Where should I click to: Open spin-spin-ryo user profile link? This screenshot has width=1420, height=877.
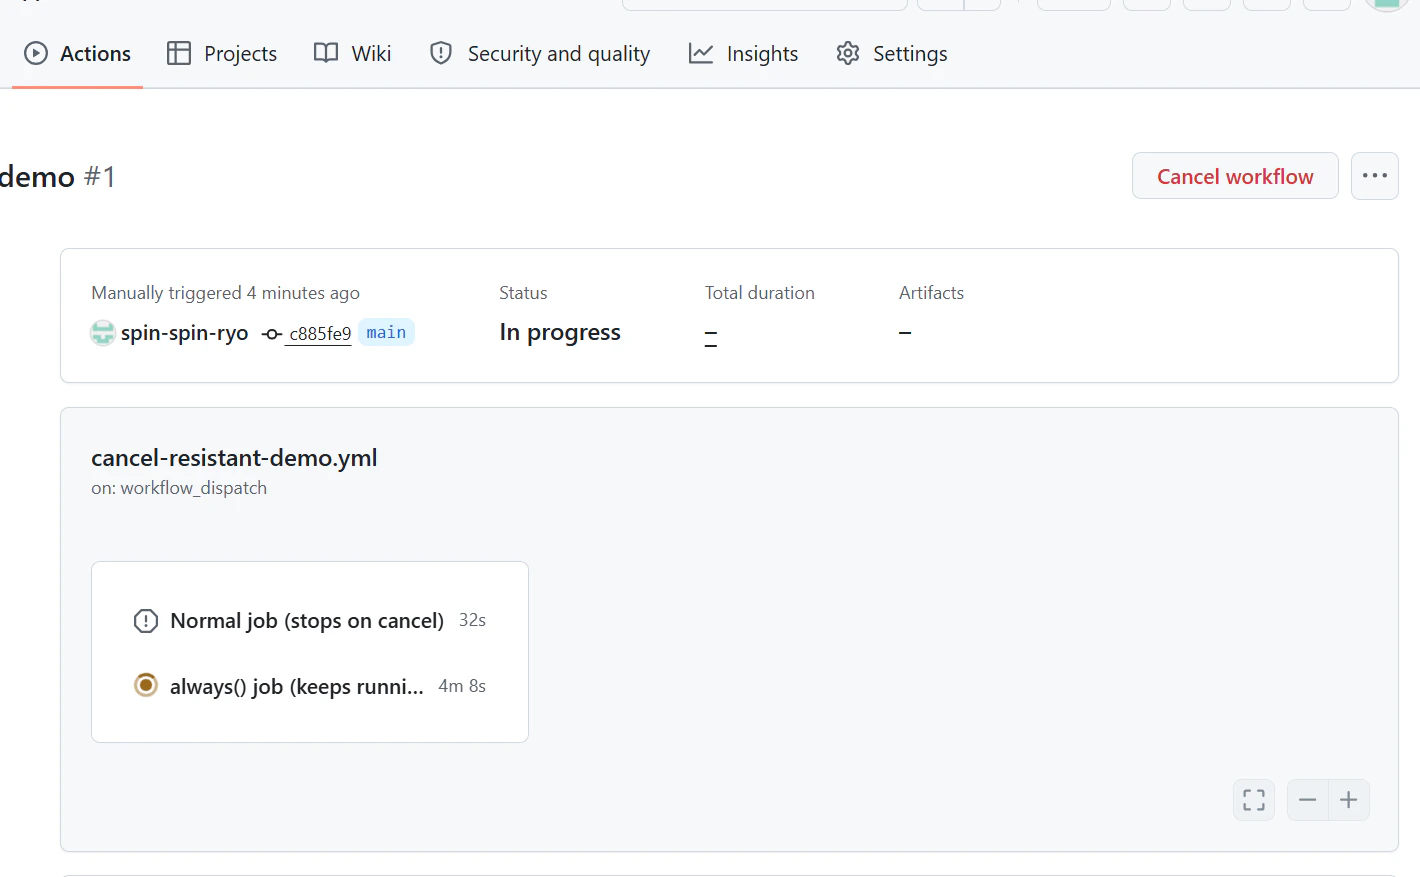[184, 333]
